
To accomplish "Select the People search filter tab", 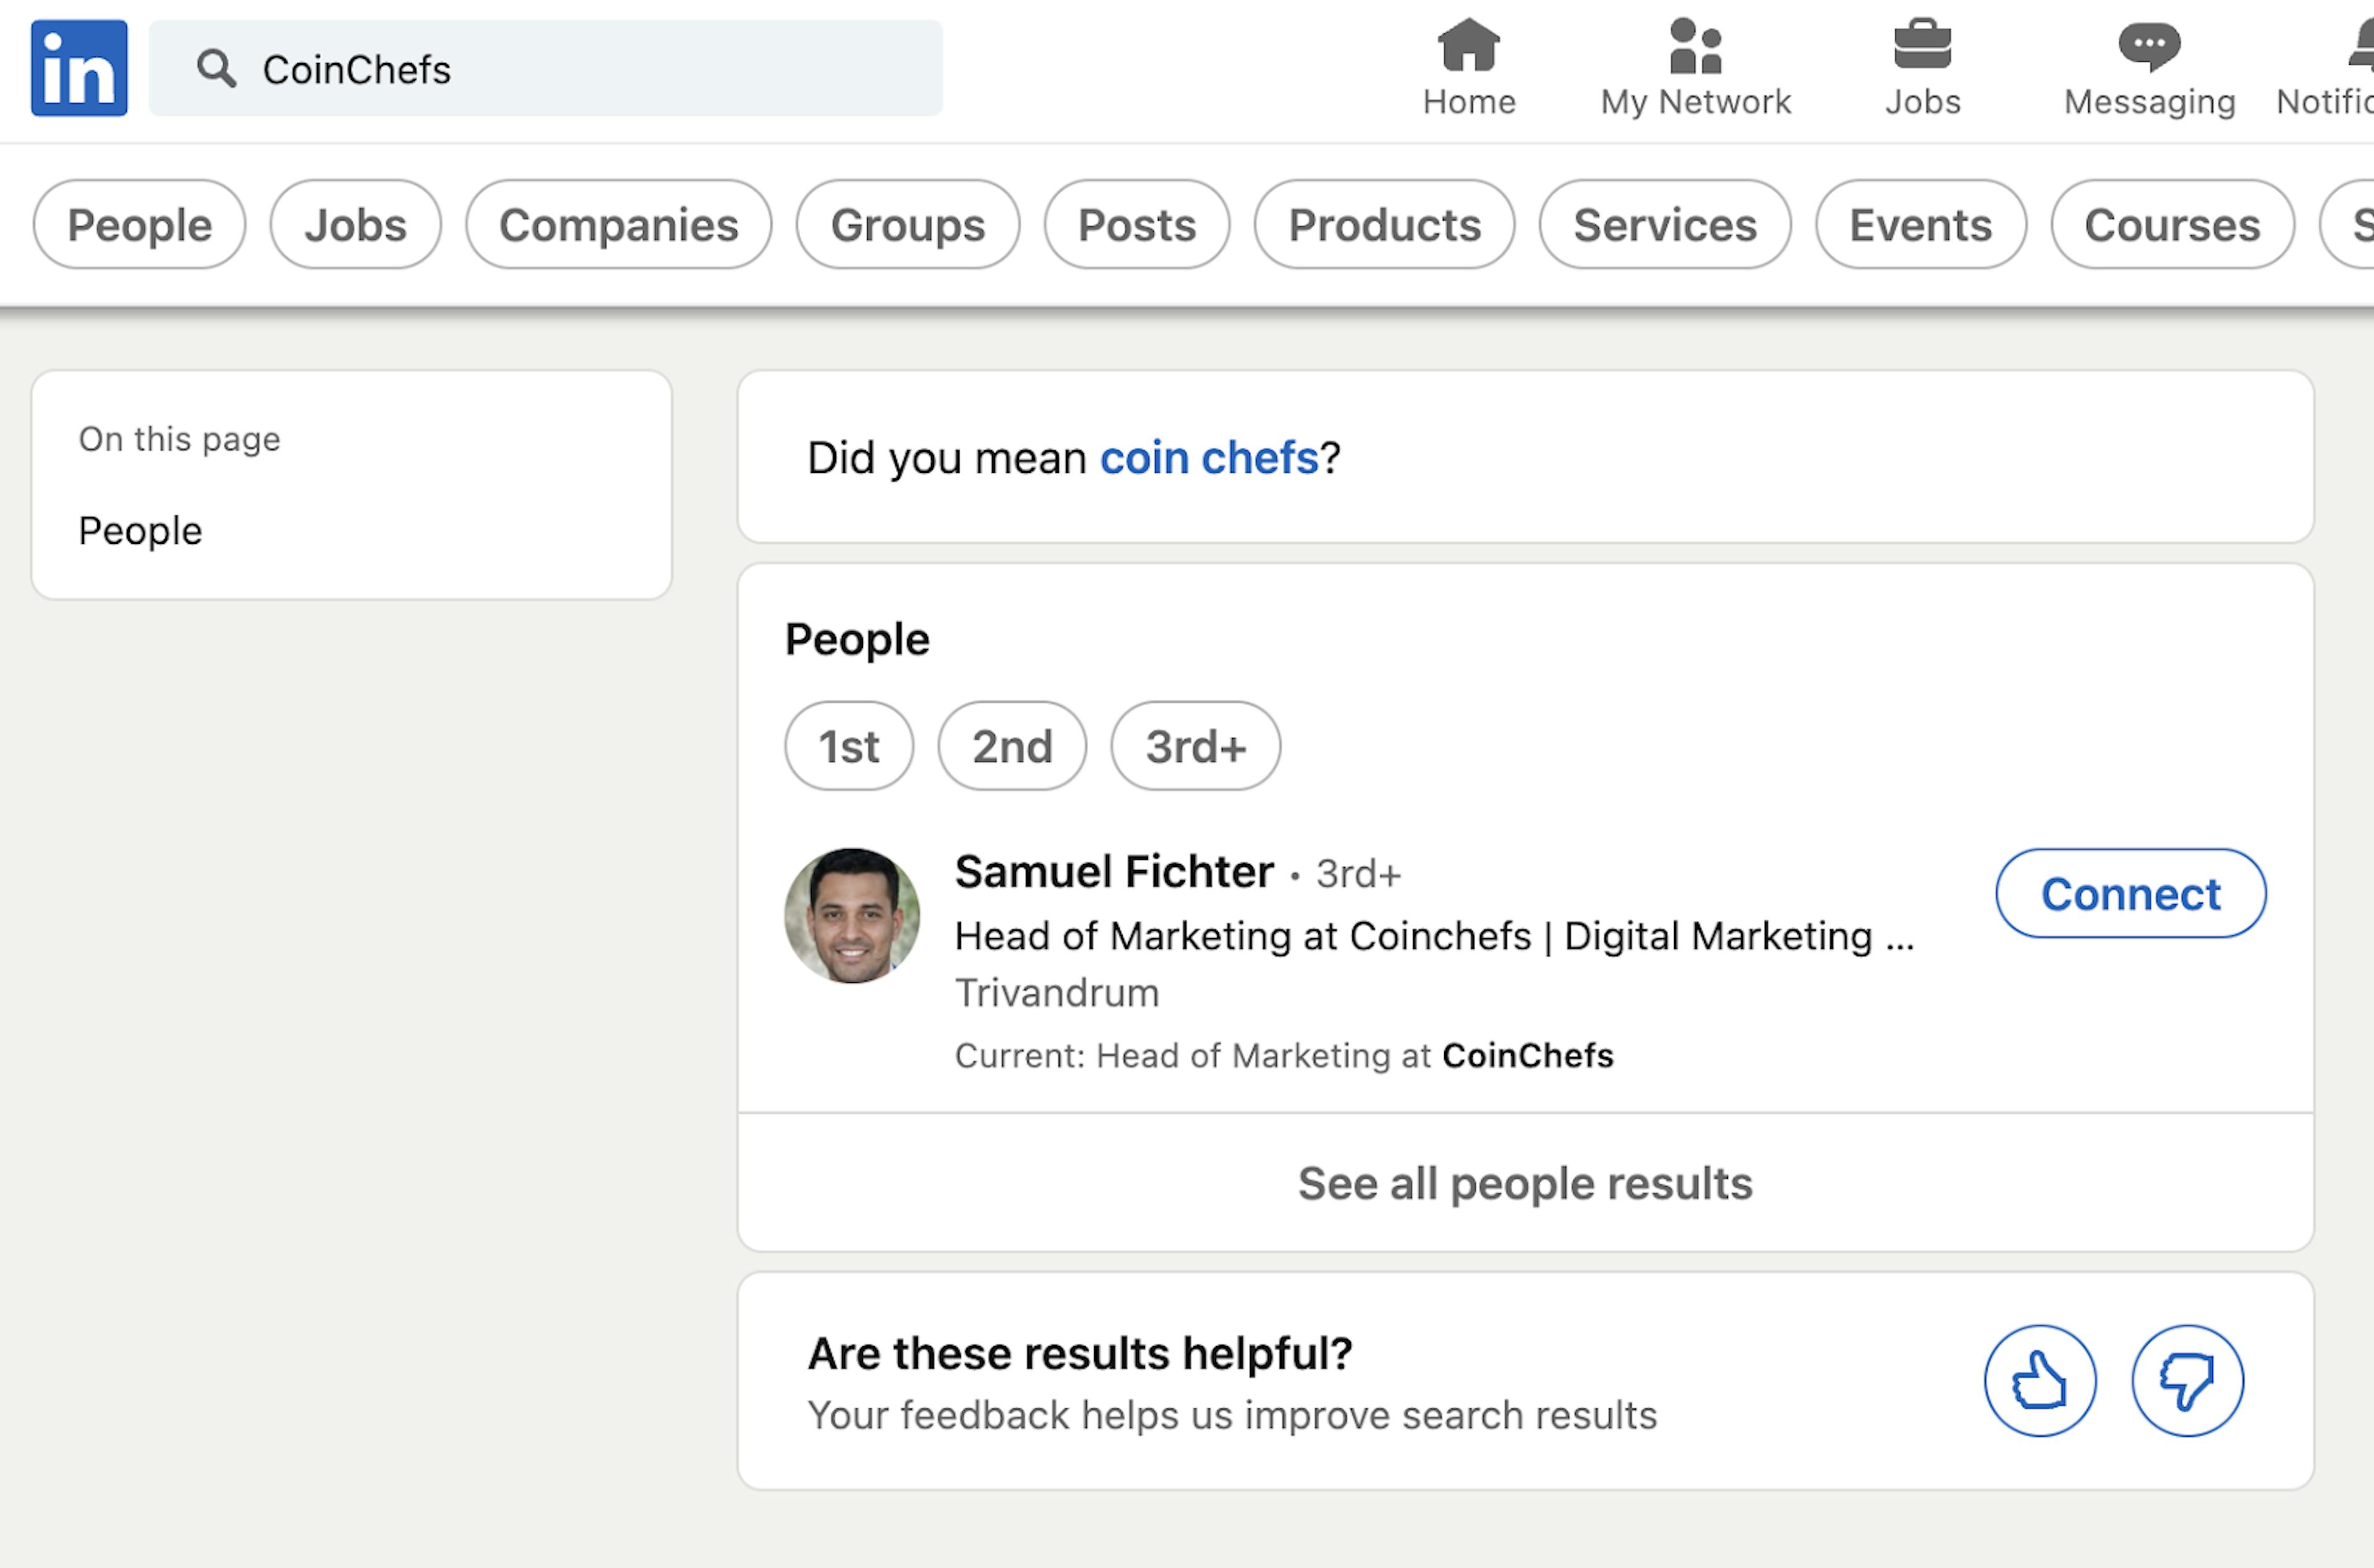I will click(x=138, y=222).
